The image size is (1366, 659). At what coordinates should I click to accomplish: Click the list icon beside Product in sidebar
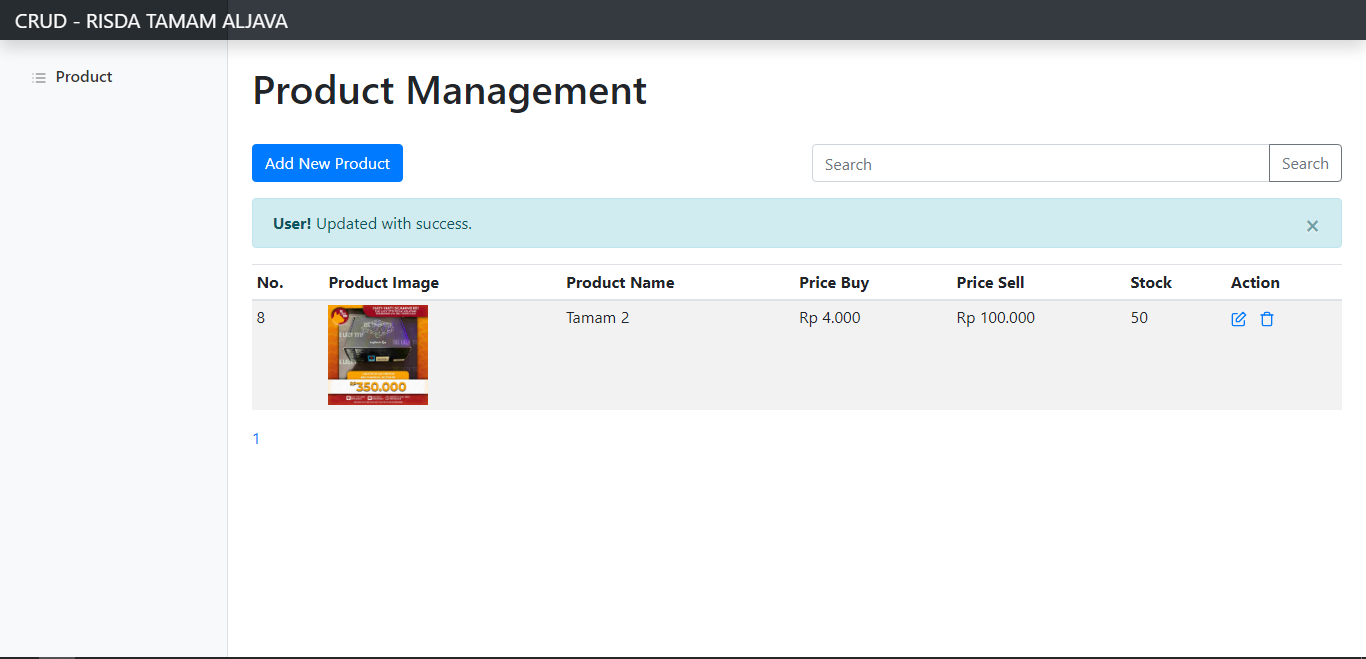pos(39,77)
